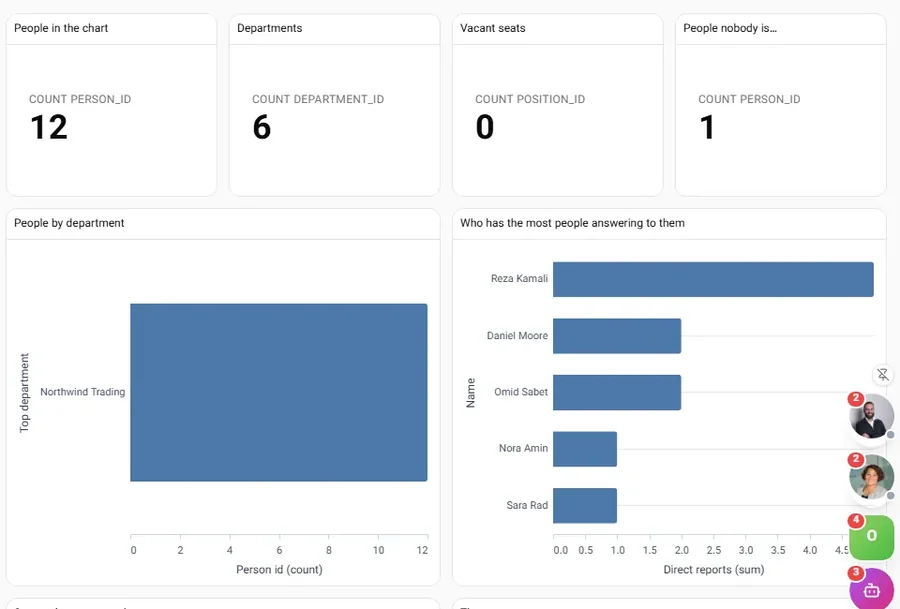900x609 pixels.
Task: Click the 'Nora Amin' axis label
Action: click(523, 448)
